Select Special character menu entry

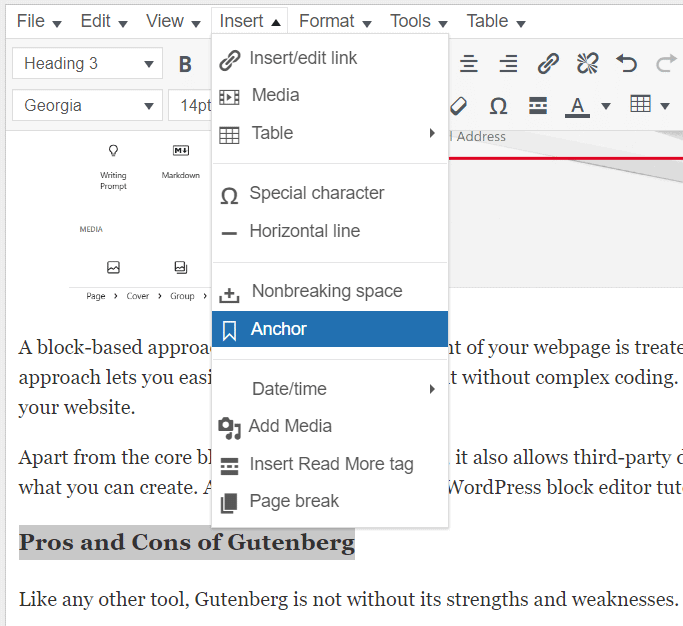(330, 193)
